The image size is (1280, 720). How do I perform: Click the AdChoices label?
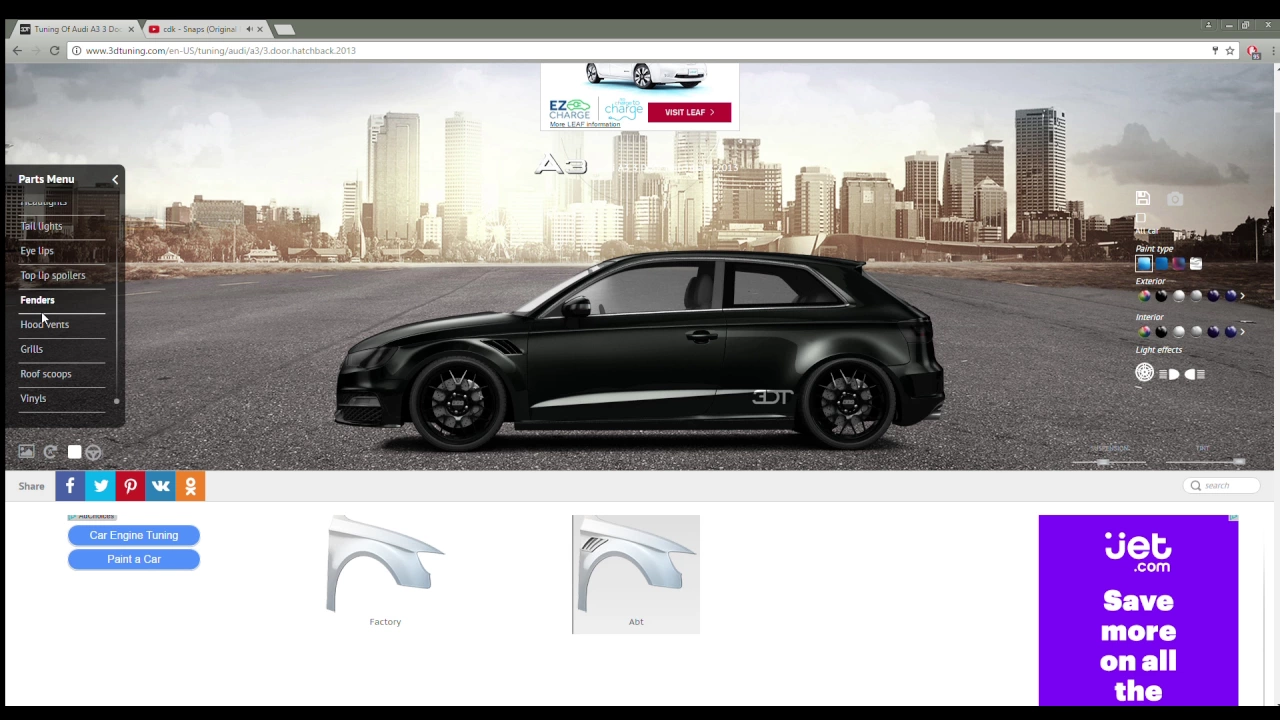(92, 516)
